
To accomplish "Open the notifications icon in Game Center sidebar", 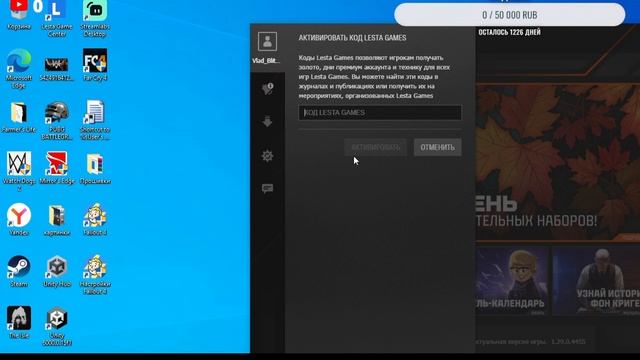I will 267,89.
